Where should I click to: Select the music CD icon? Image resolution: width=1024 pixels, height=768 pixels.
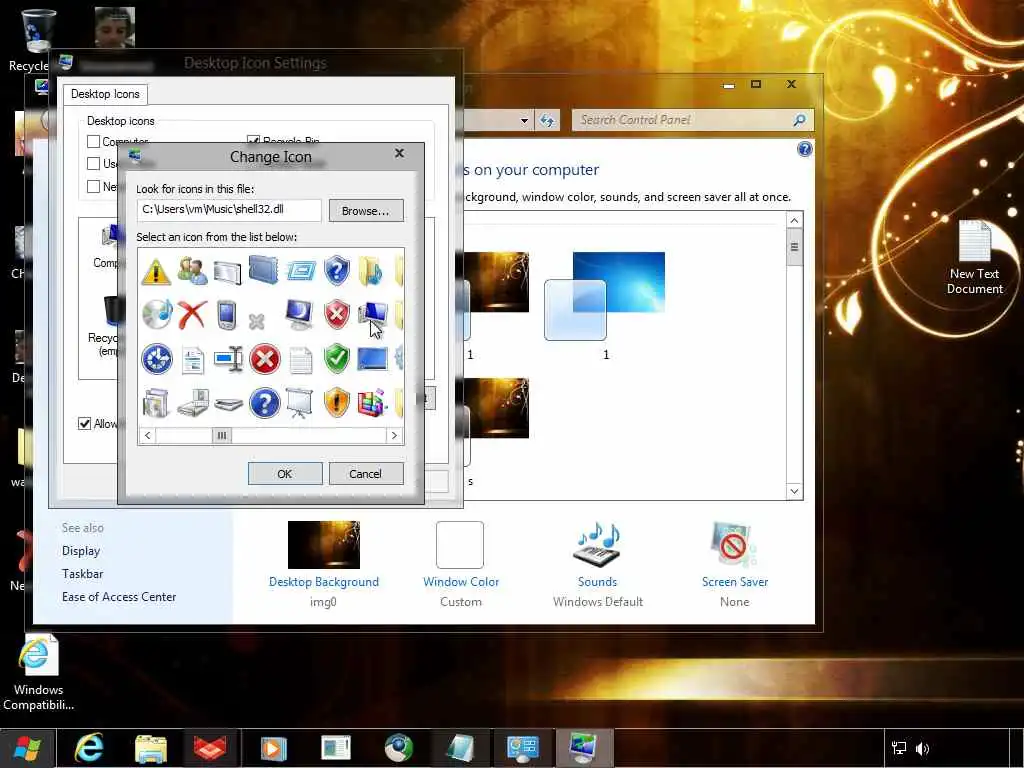(x=157, y=314)
